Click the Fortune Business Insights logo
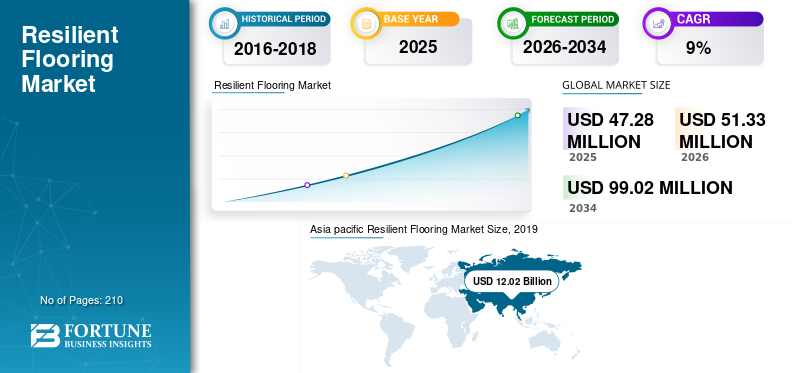 91,336
